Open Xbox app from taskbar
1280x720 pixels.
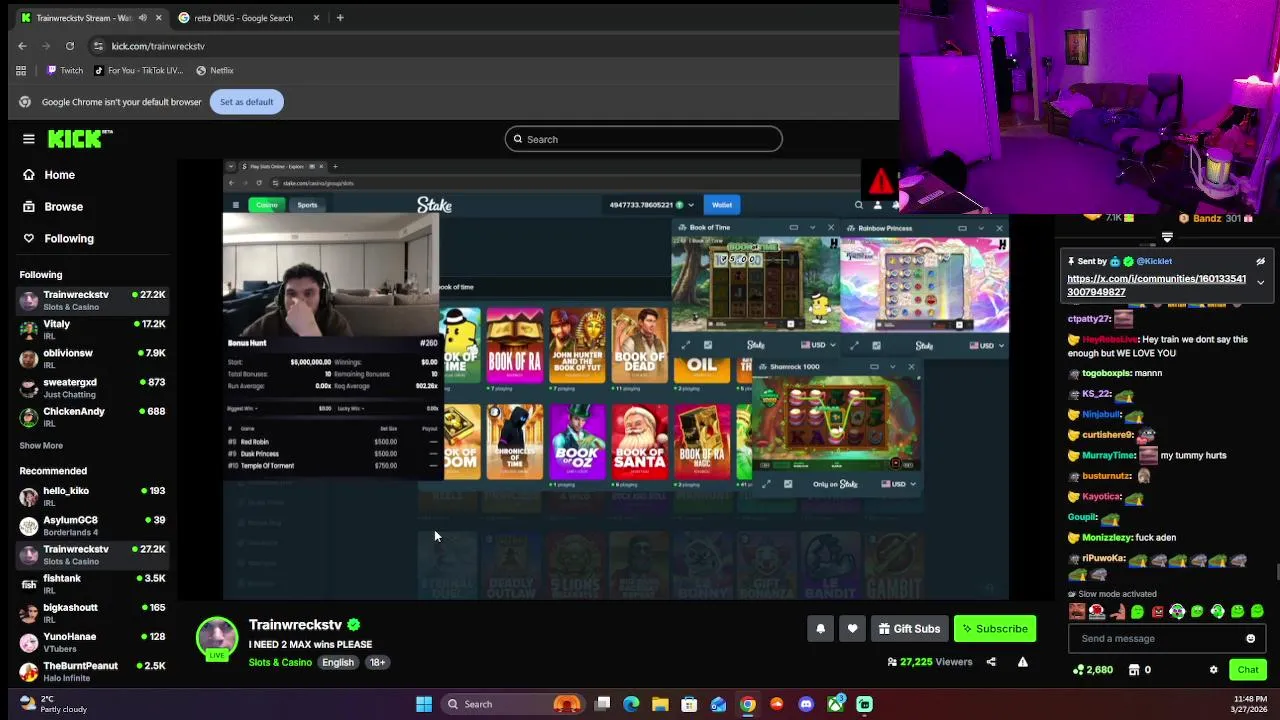(x=835, y=704)
